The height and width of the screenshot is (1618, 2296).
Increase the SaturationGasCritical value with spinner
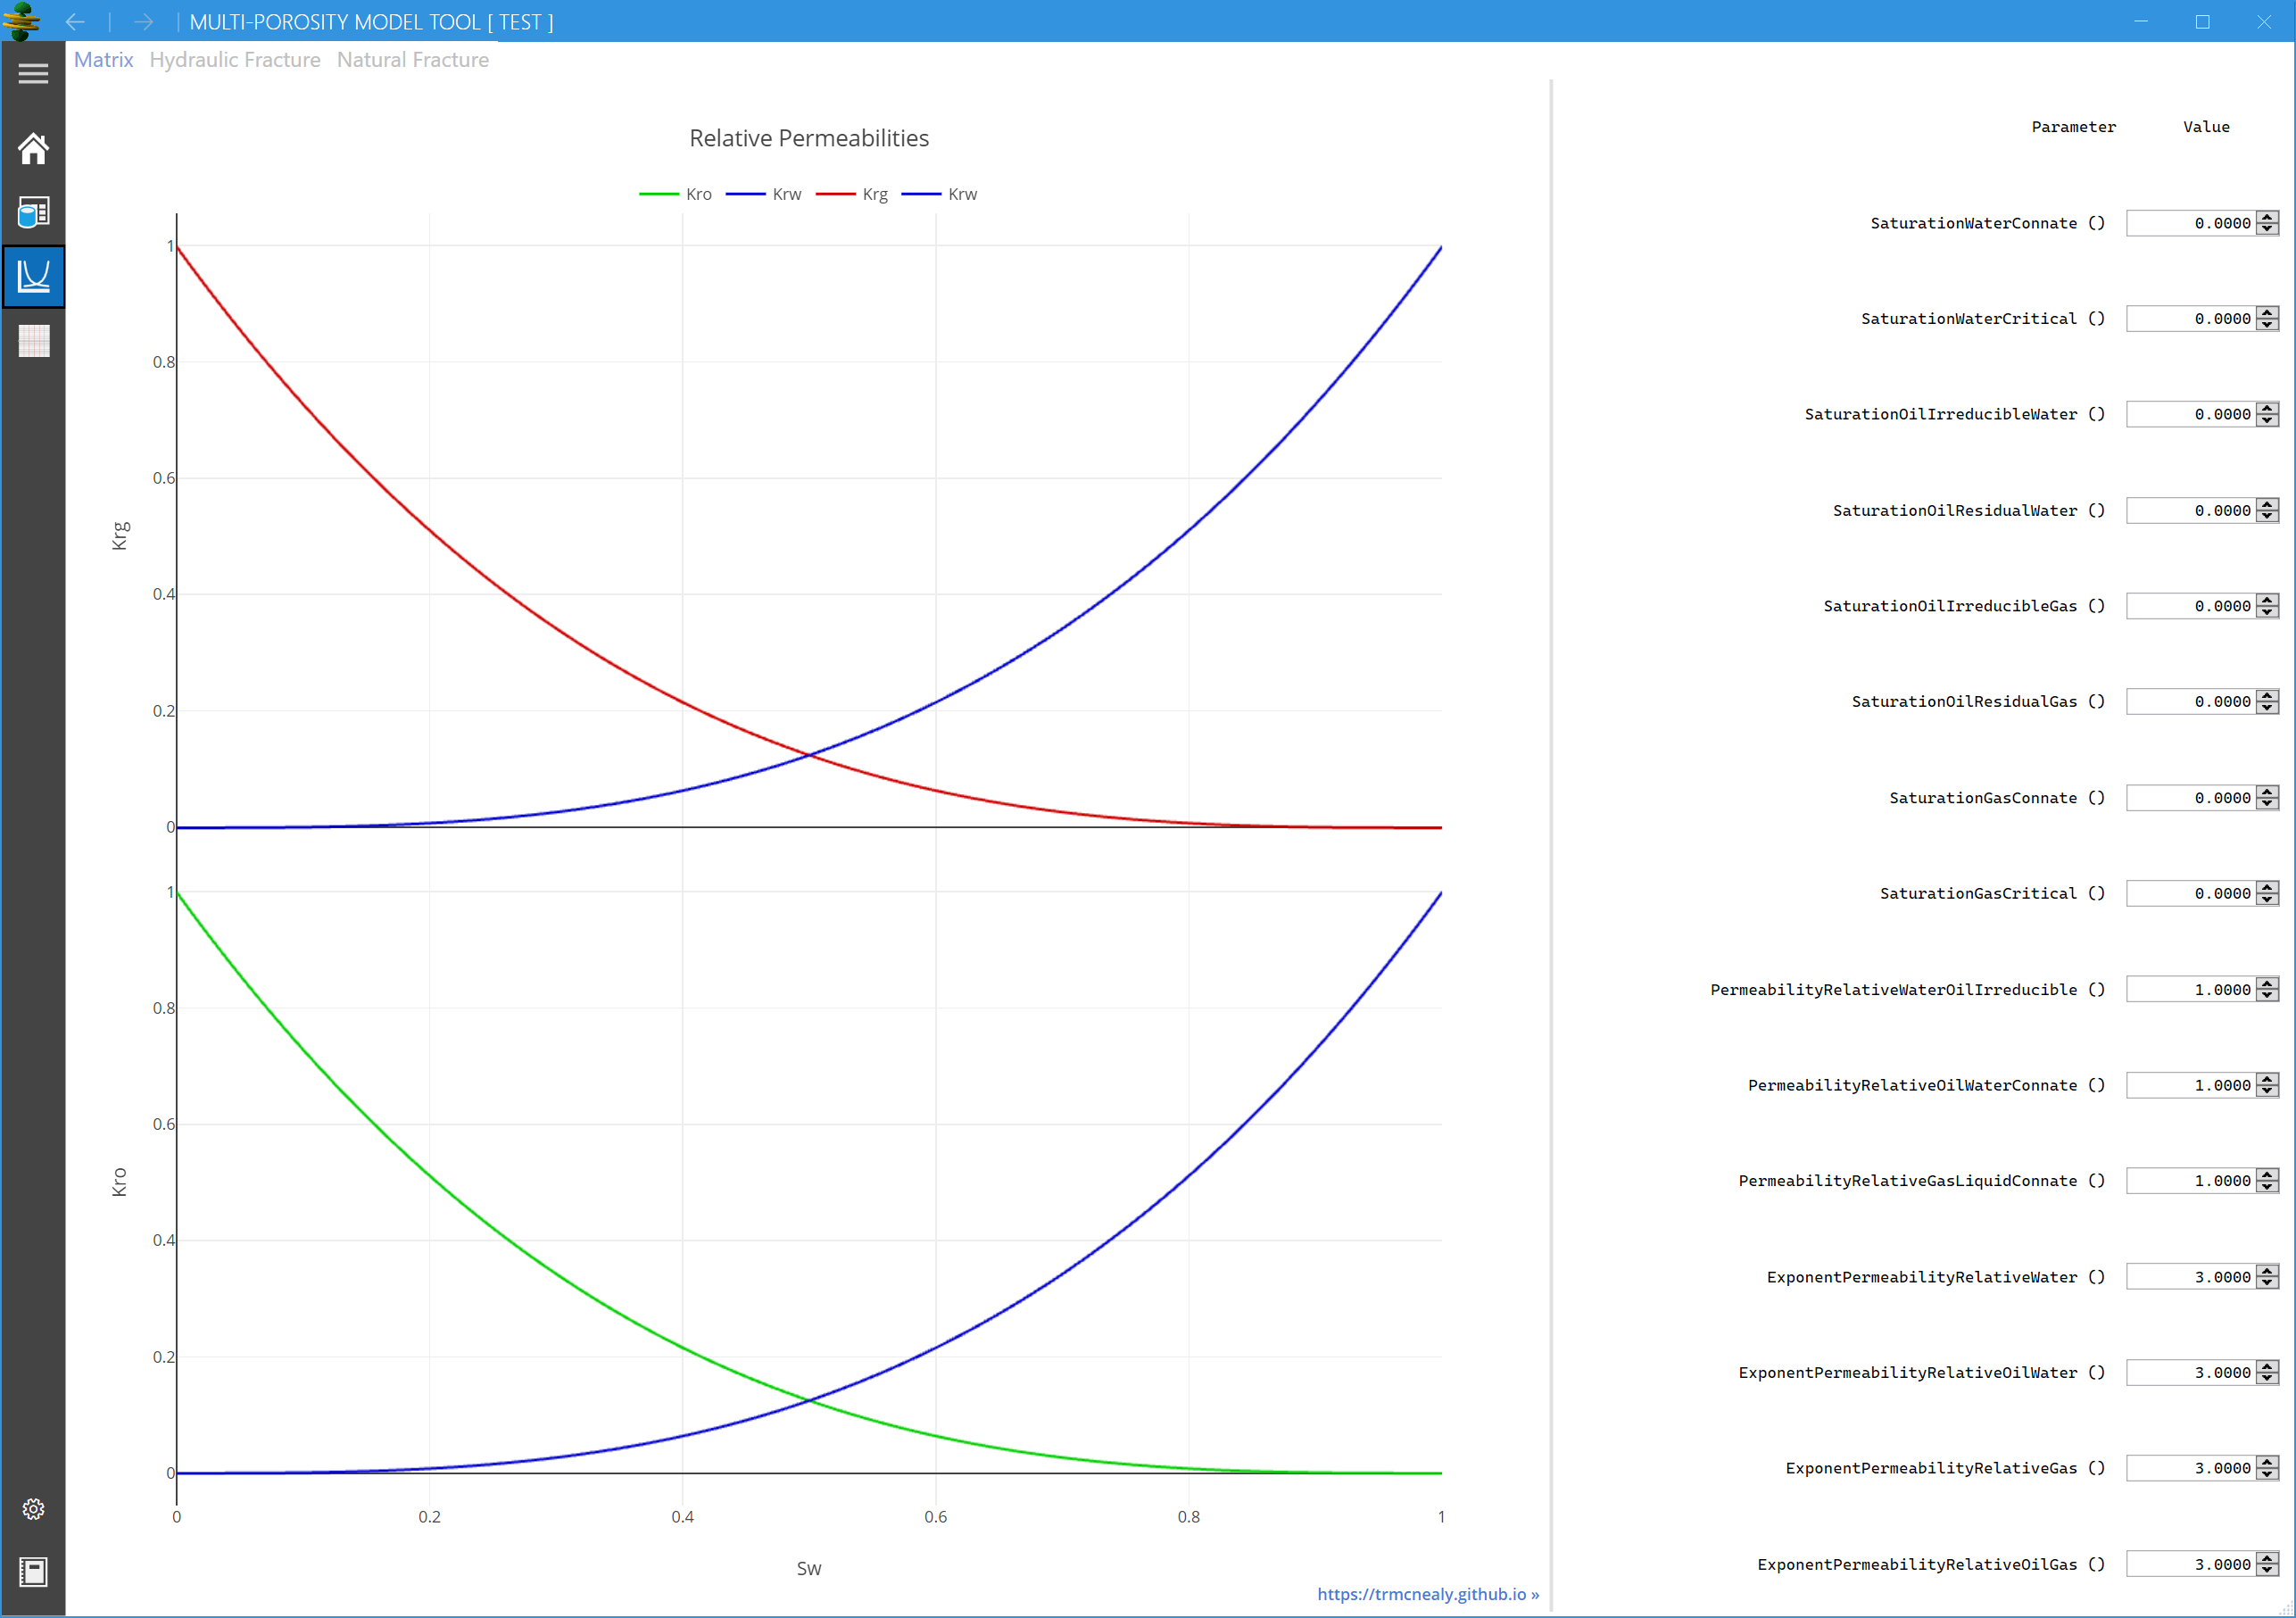(x=2268, y=887)
